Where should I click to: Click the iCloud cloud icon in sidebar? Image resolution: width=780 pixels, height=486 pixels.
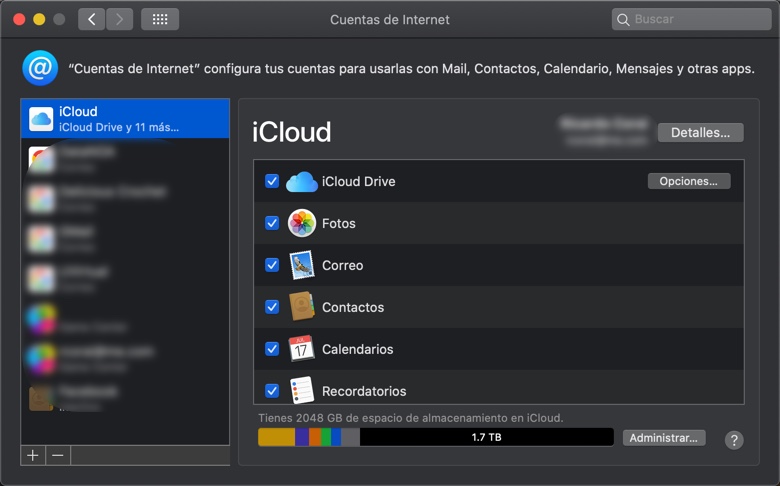coord(41,118)
